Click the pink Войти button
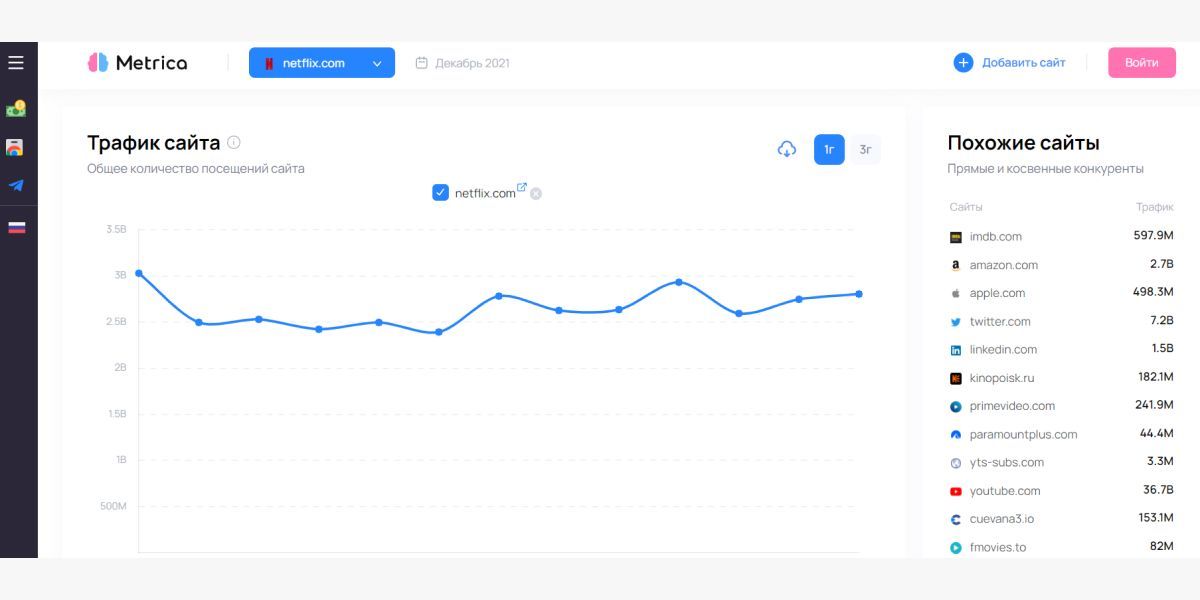The height and width of the screenshot is (600, 1200). 1142,63
